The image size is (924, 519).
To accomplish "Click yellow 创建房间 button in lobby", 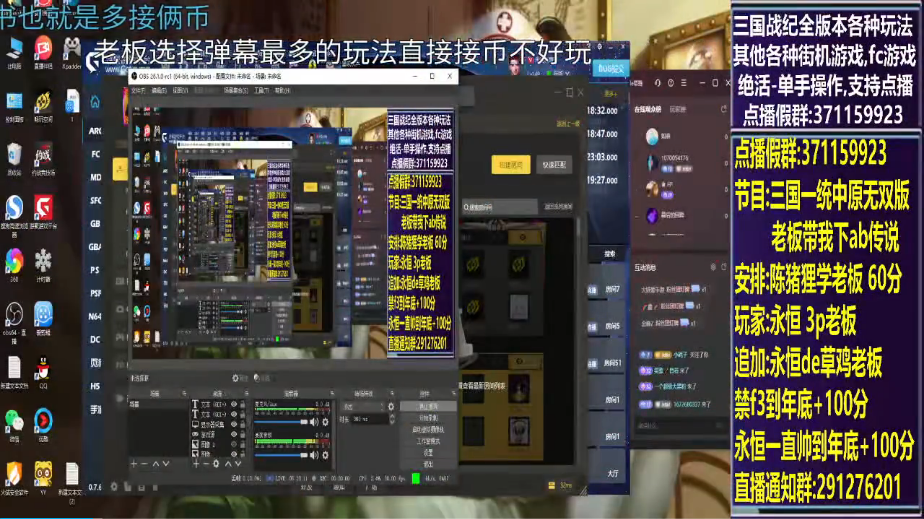I will (x=511, y=165).
